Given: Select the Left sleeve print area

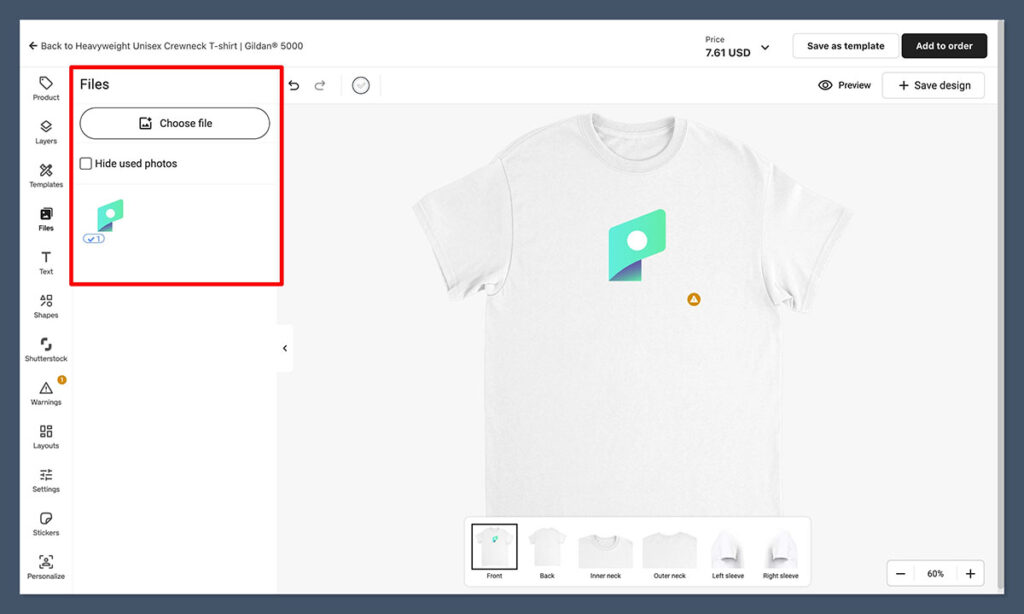Looking at the screenshot, I should tap(727, 550).
